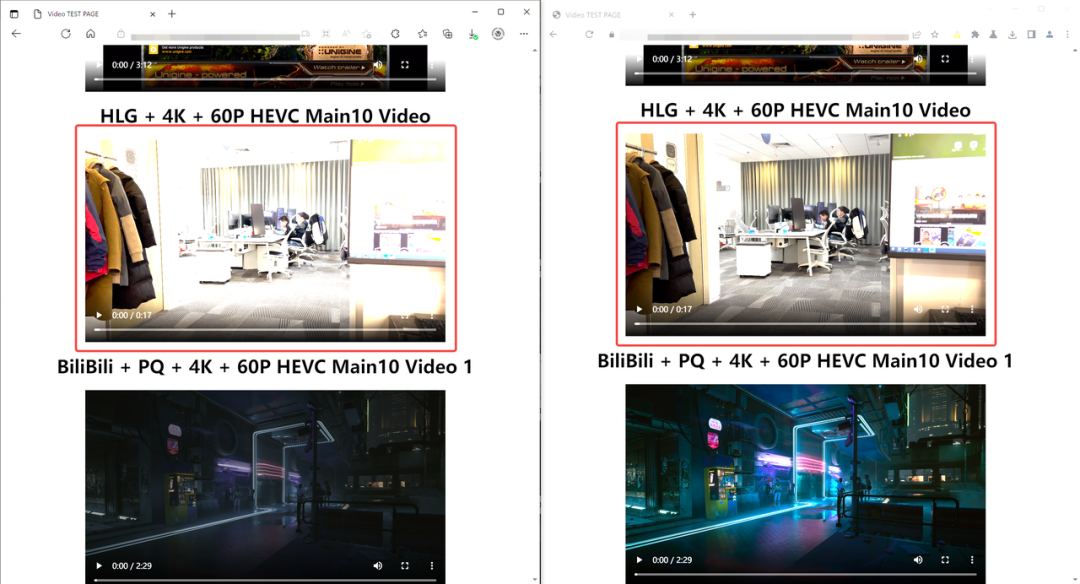Play the left HLG office video

pyautogui.click(x=99, y=315)
